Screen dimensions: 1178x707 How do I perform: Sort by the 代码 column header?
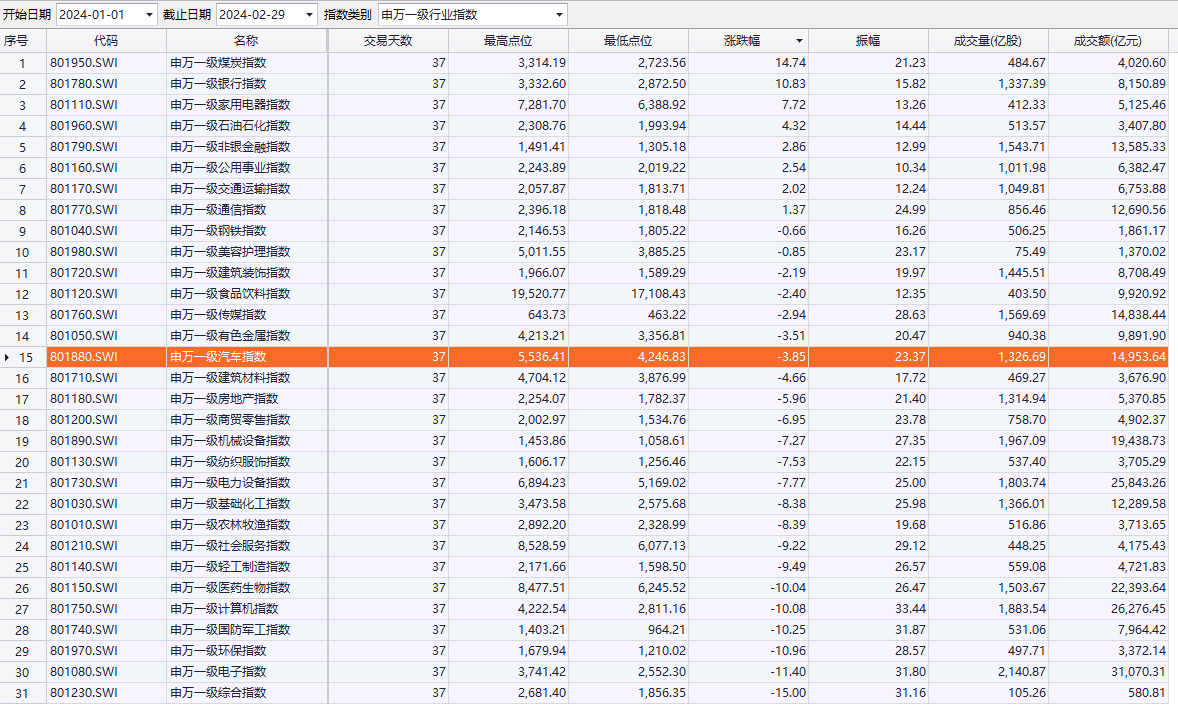[107, 41]
